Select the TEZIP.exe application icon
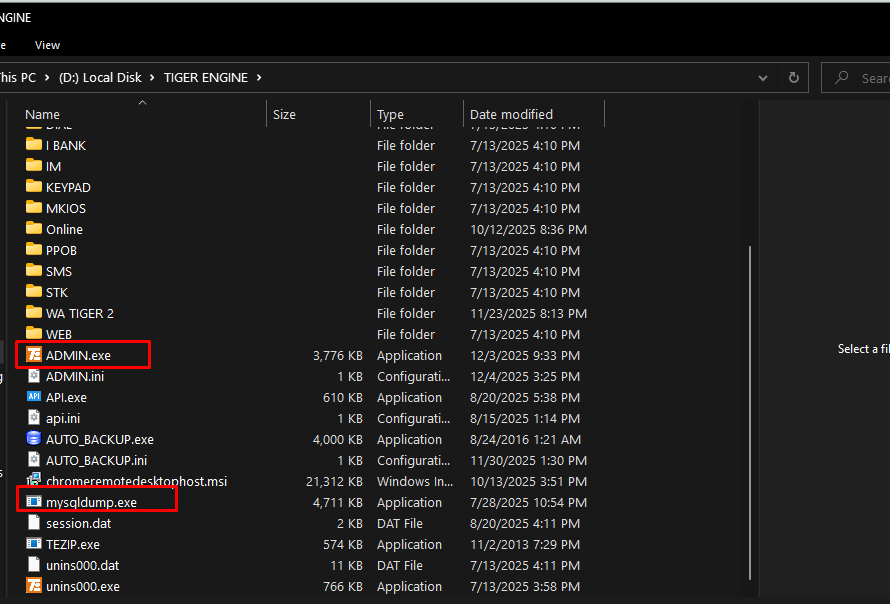890x604 pixels. click(x=34, y=544)
